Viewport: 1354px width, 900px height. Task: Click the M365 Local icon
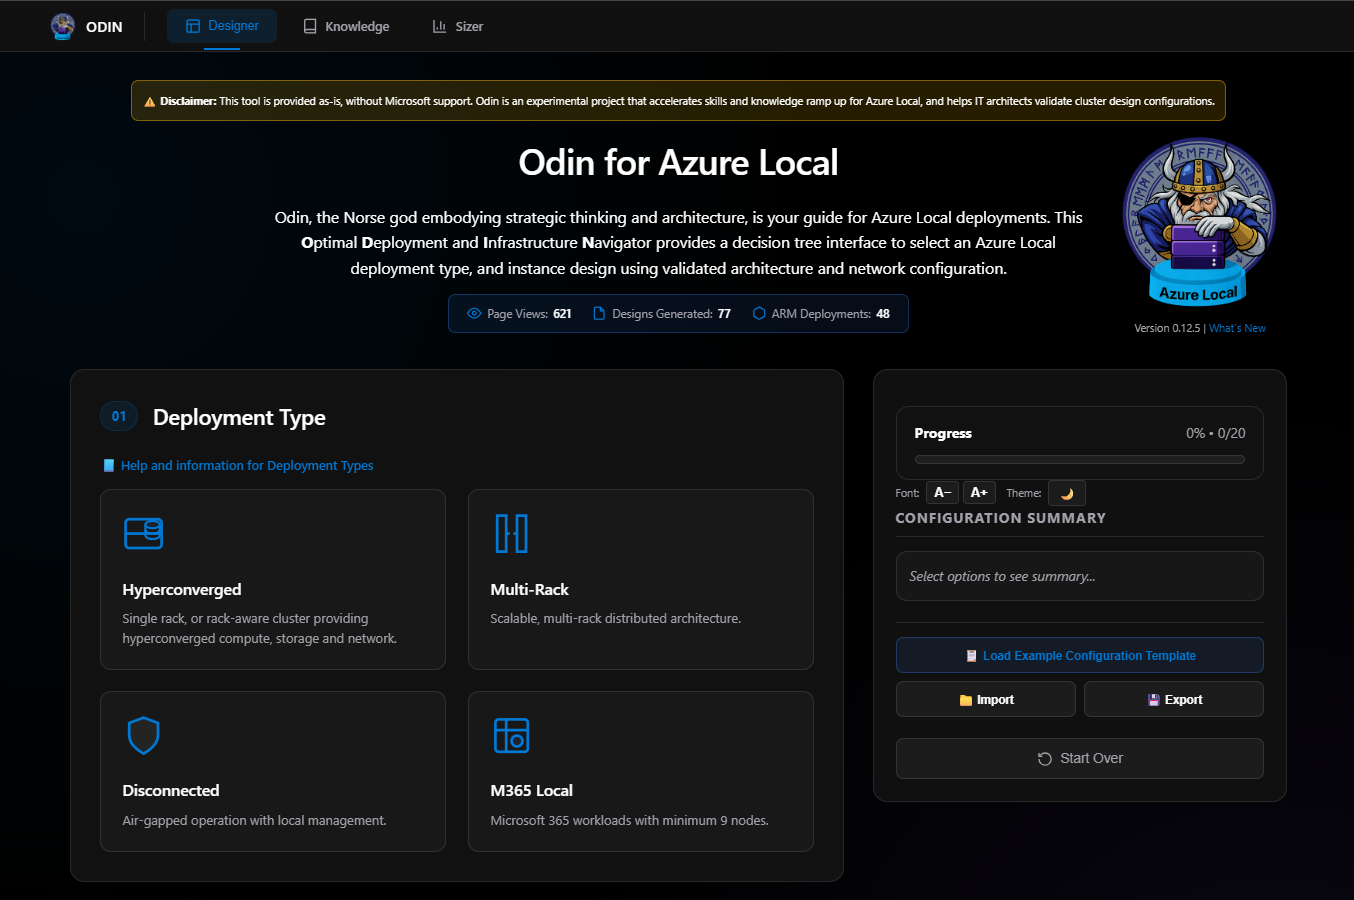point(511,735)
